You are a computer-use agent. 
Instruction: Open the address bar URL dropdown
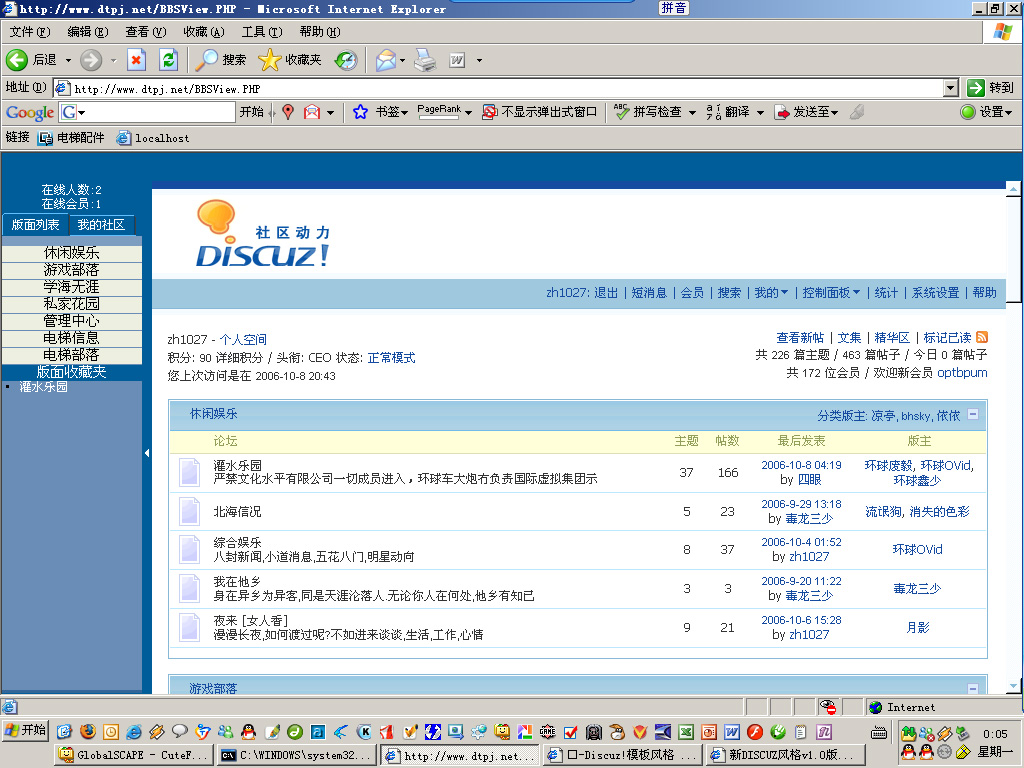pos(951,88)
